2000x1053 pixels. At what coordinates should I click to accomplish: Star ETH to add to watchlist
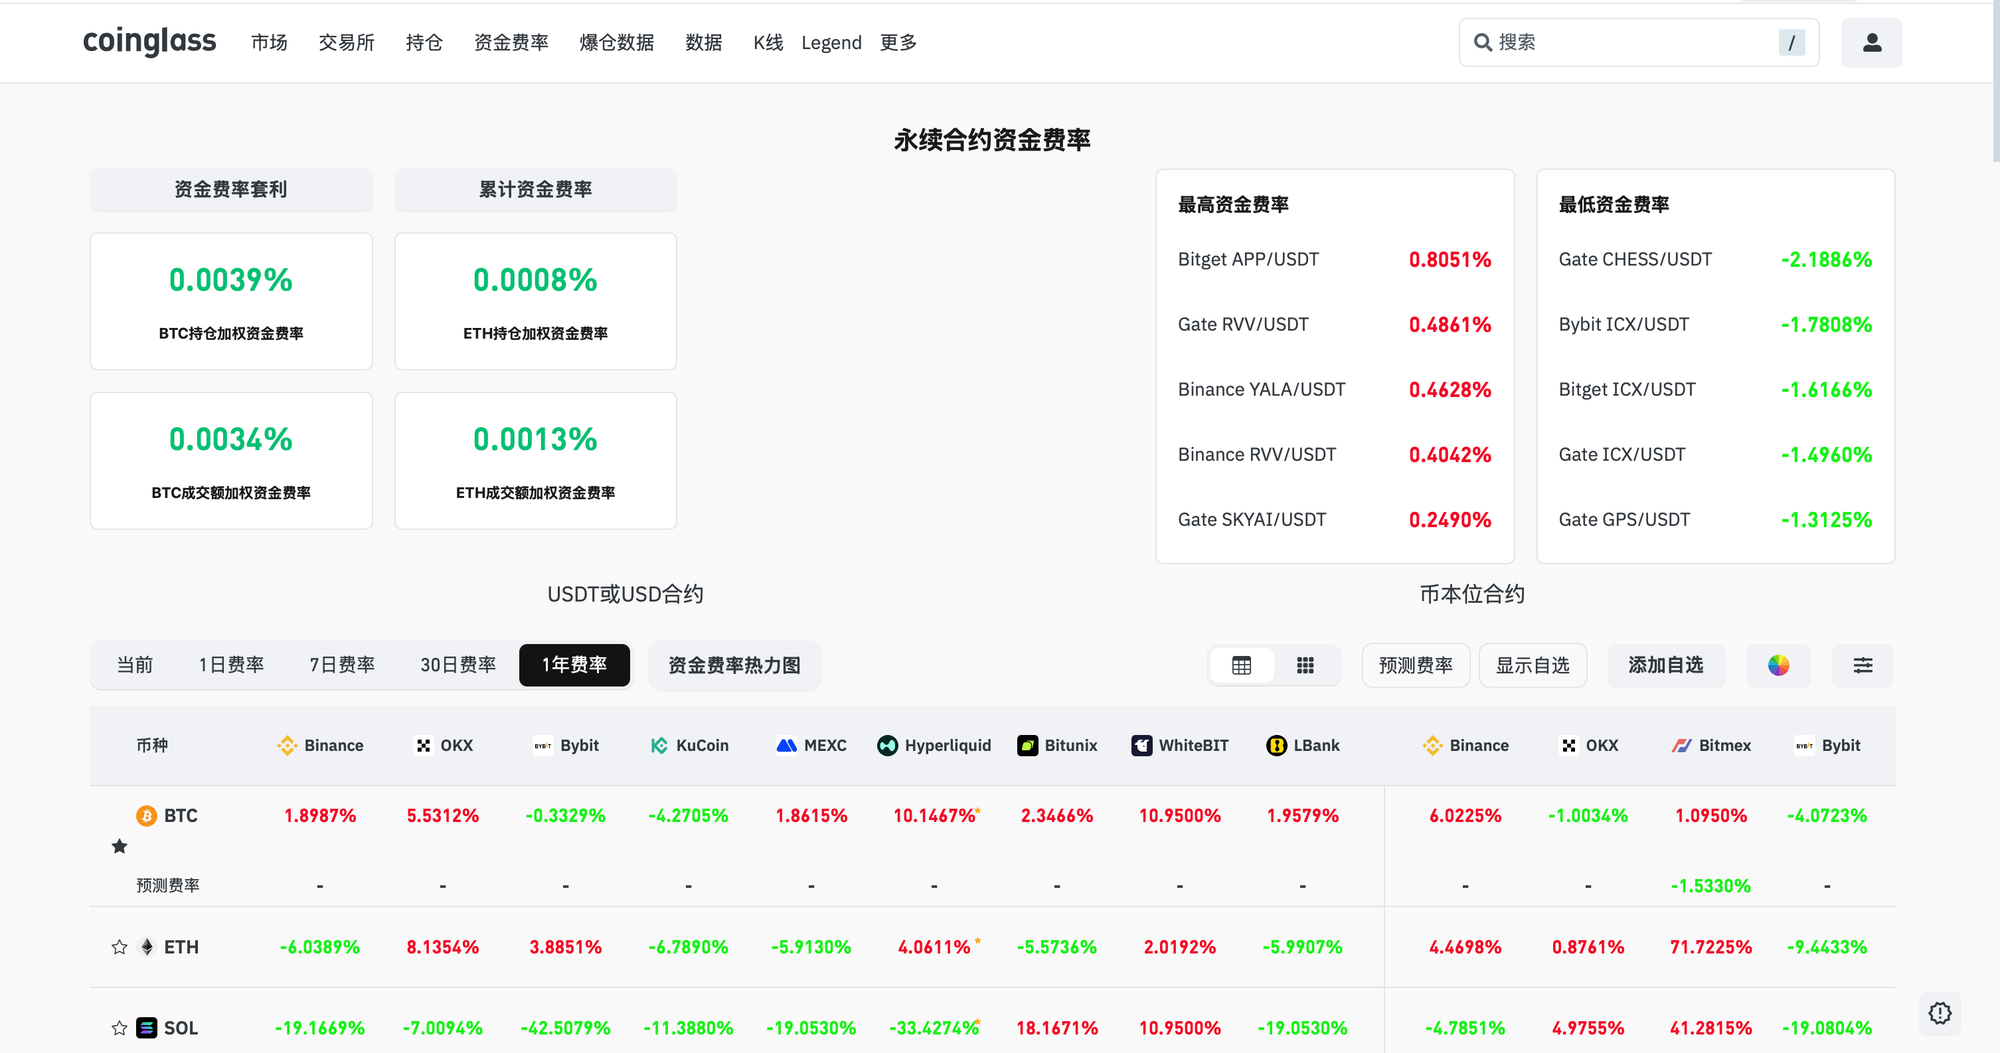[x=120, y=947]
